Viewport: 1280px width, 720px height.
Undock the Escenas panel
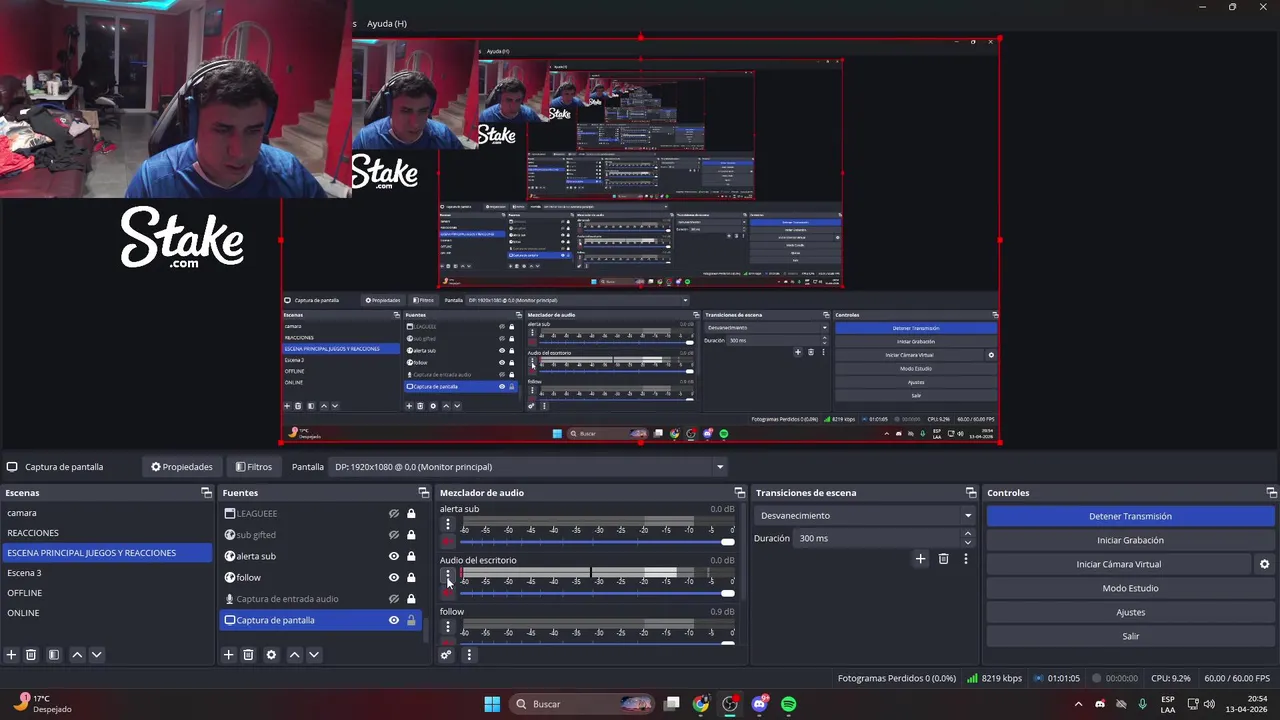tap(206, 493)
